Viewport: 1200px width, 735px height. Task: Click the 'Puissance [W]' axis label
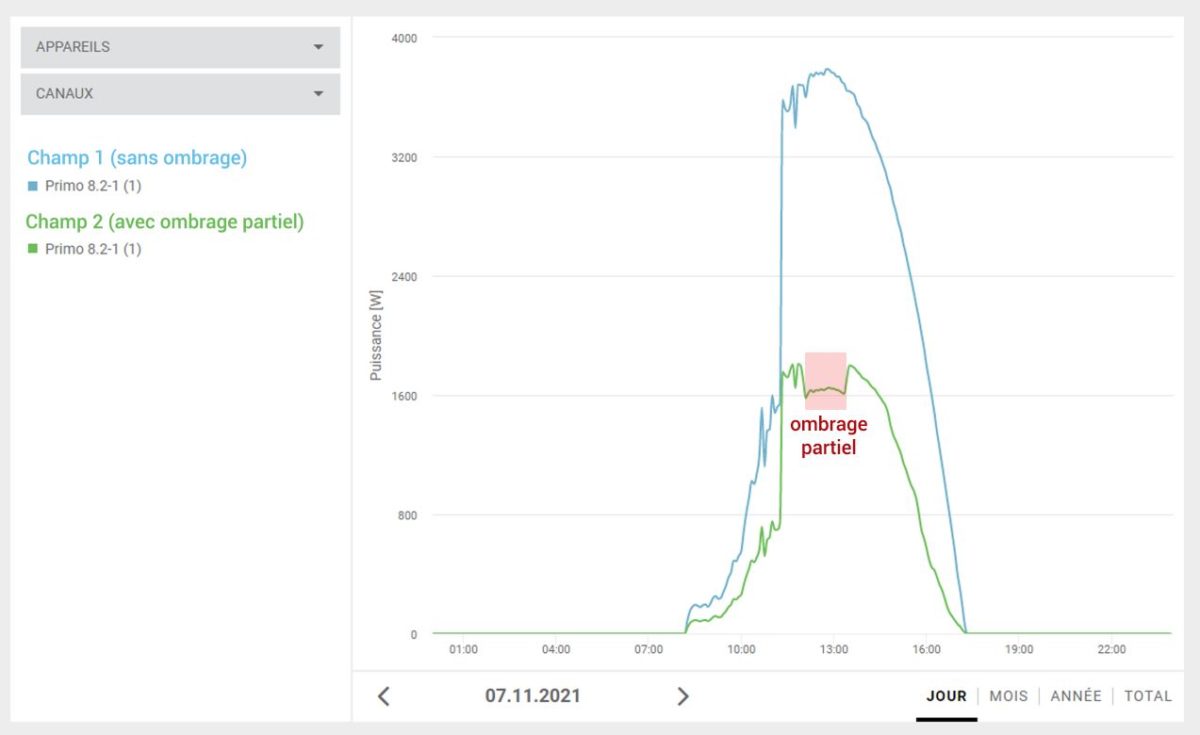(376, 336)
